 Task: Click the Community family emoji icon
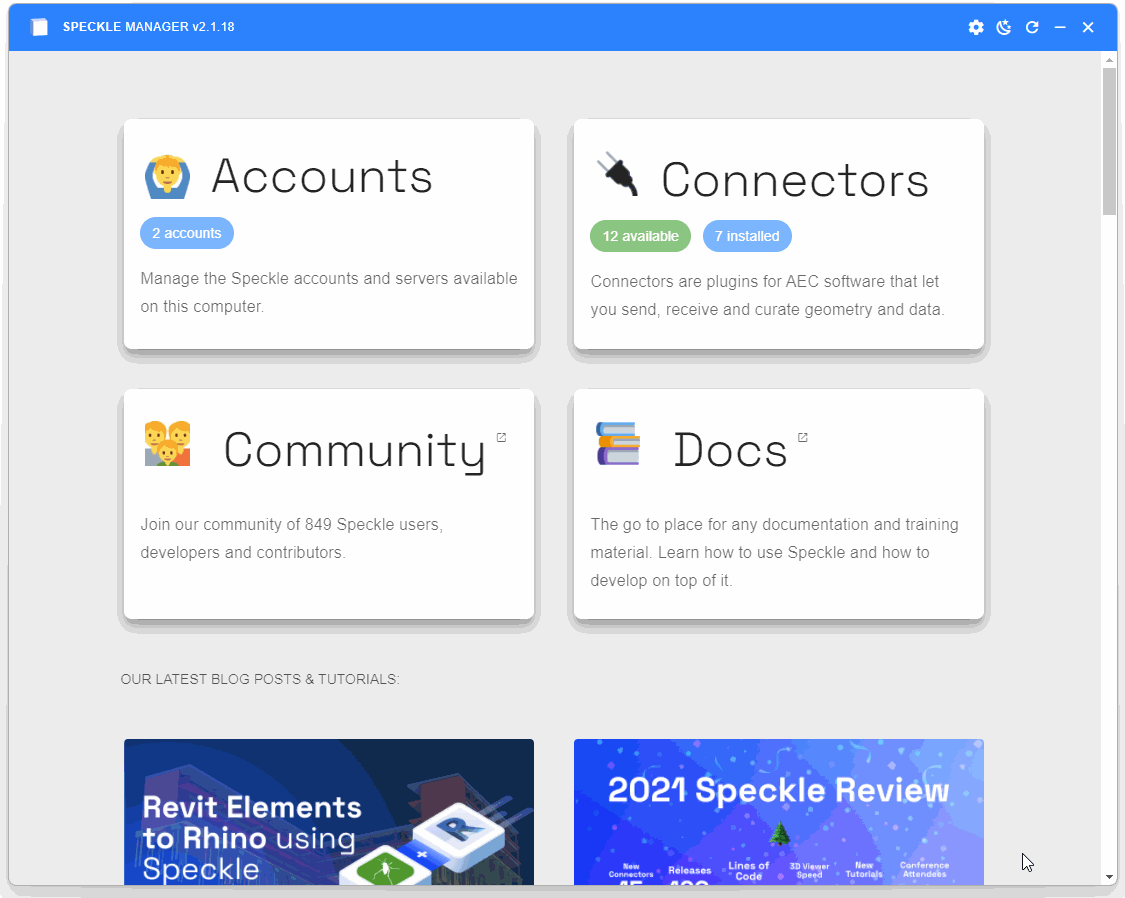[x=167, y=444]
